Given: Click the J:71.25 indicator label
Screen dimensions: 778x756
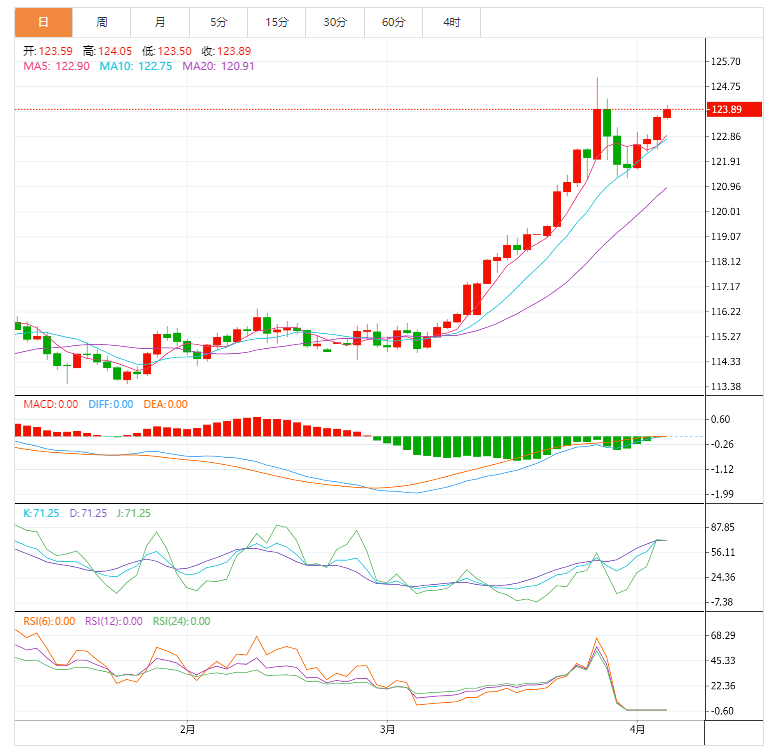Looking at the screenshot, I should click(x=133, y=513).
